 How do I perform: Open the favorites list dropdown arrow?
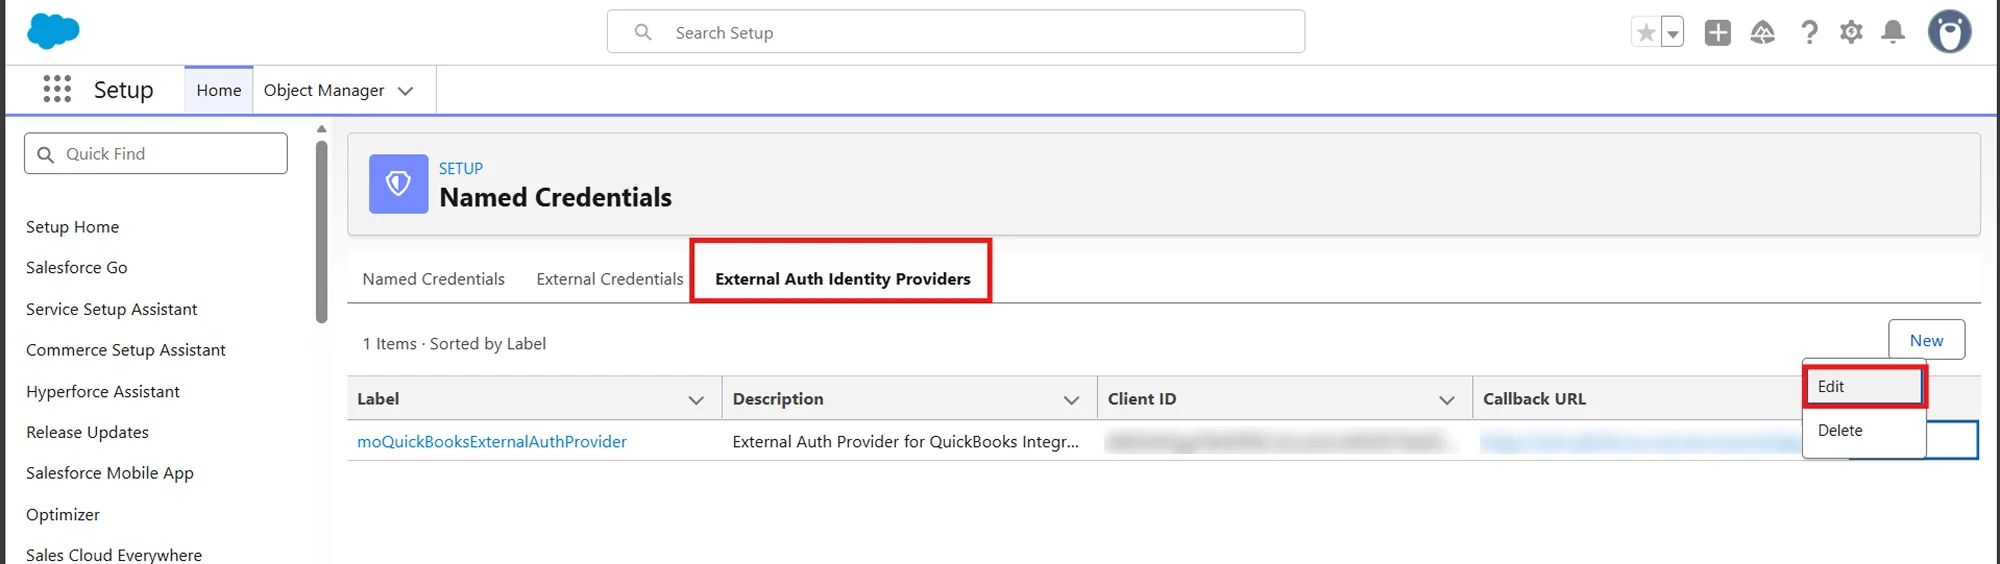[x=1672, y=33]
